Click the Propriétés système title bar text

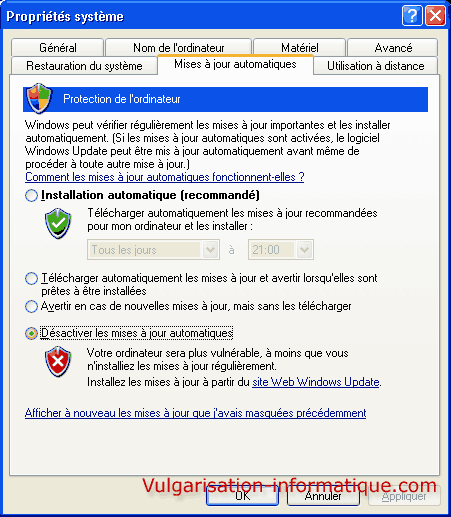(65, 16)
